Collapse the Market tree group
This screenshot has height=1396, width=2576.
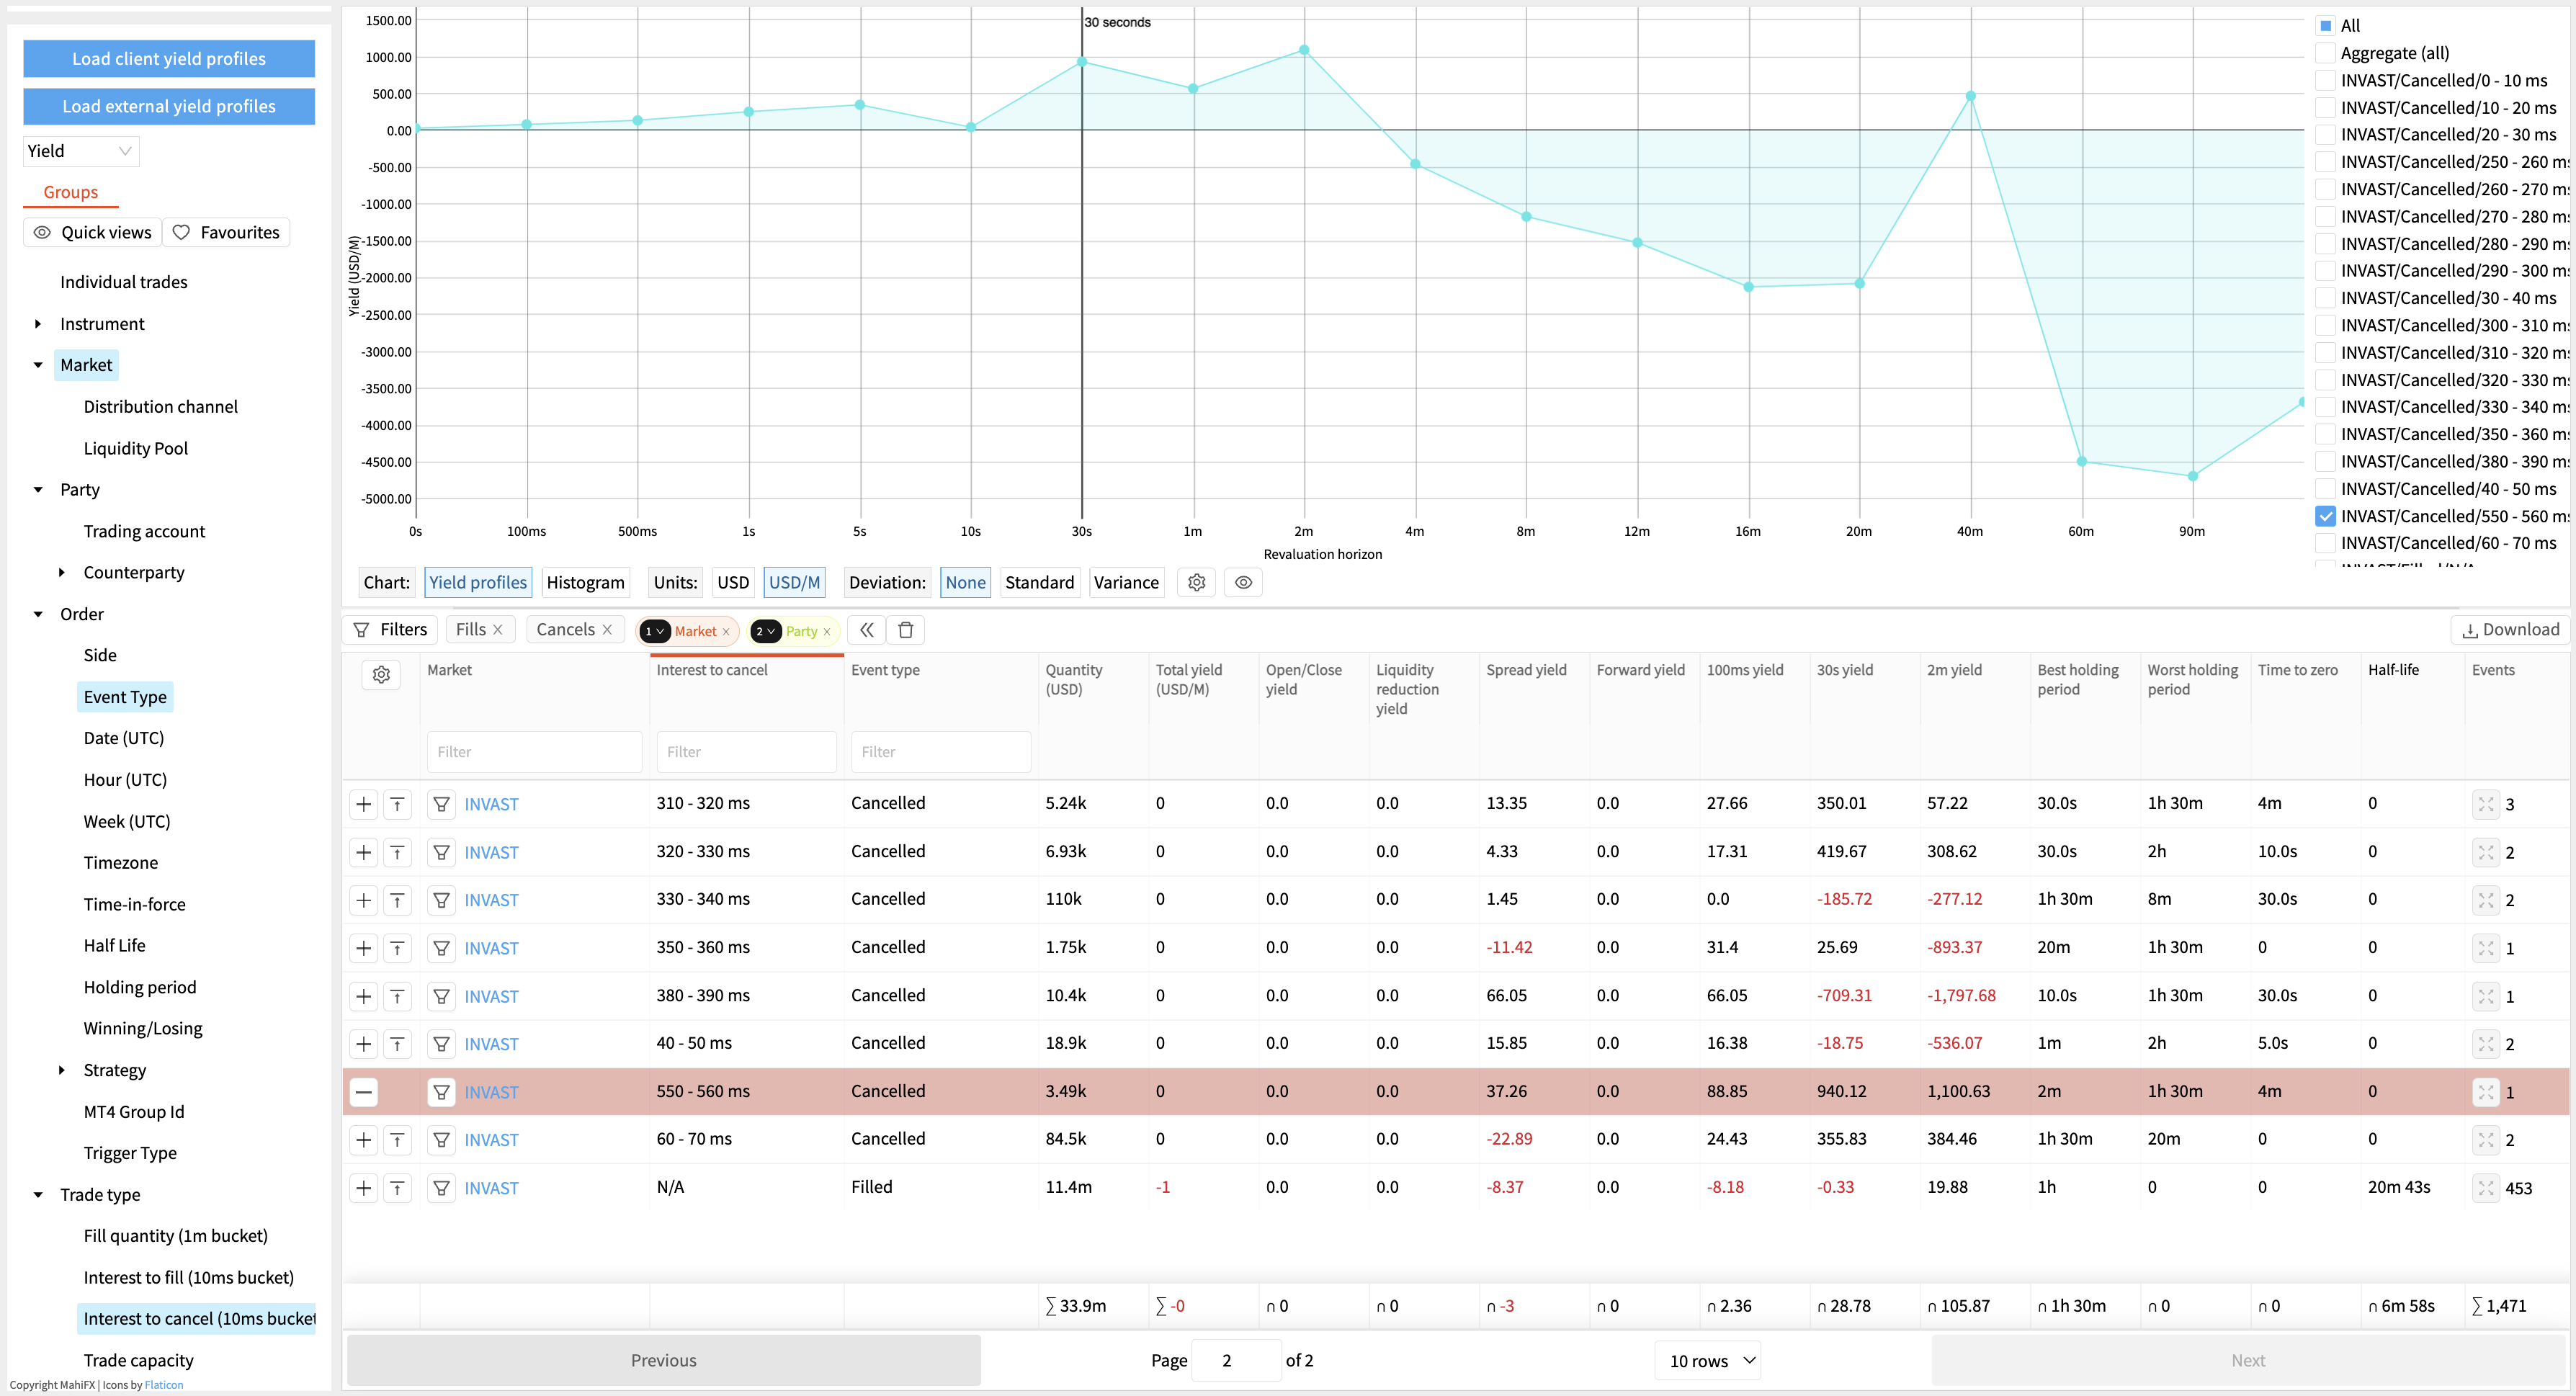[x=38, y=365]
